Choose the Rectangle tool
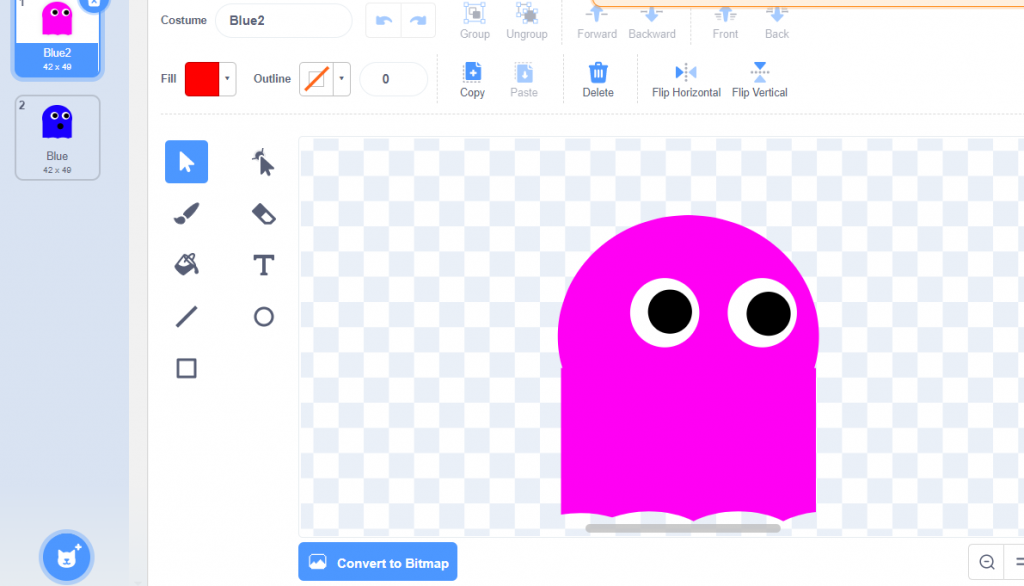The width and height of the screenshot is (1024, 586). (186, 368)
